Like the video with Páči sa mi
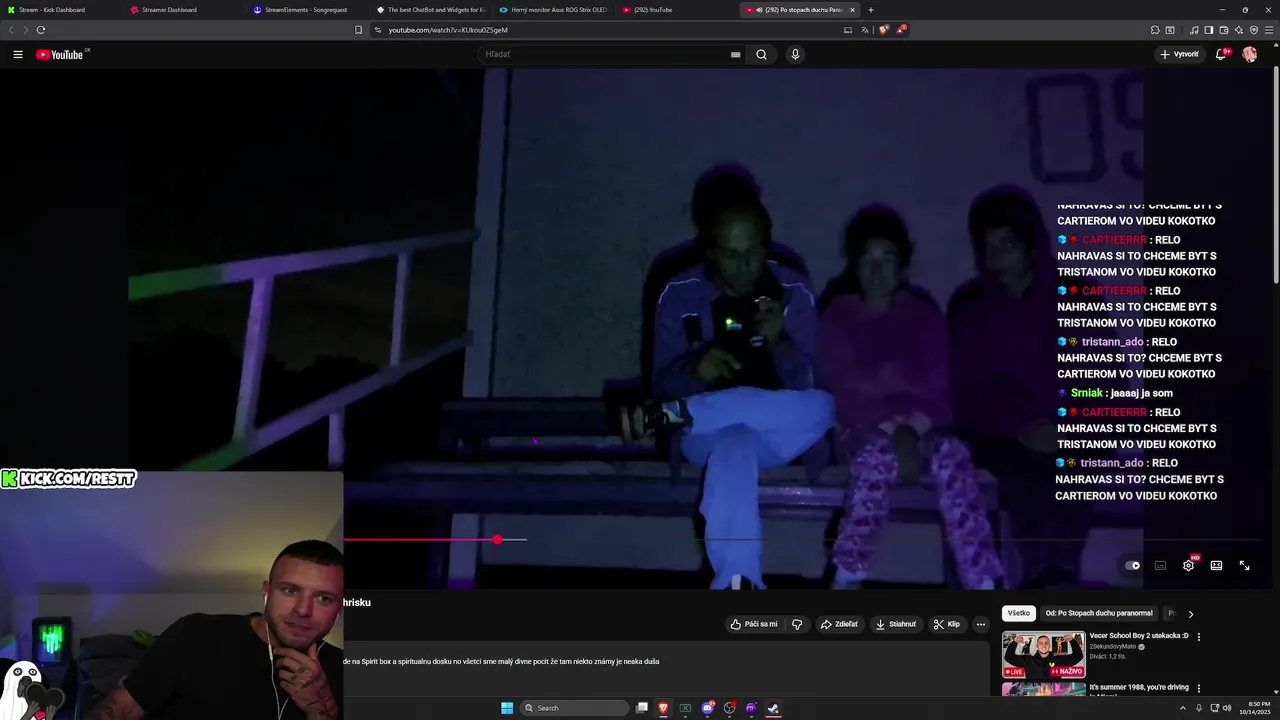The width and height of the screenshot is (1280, 720). pos(754,624)
